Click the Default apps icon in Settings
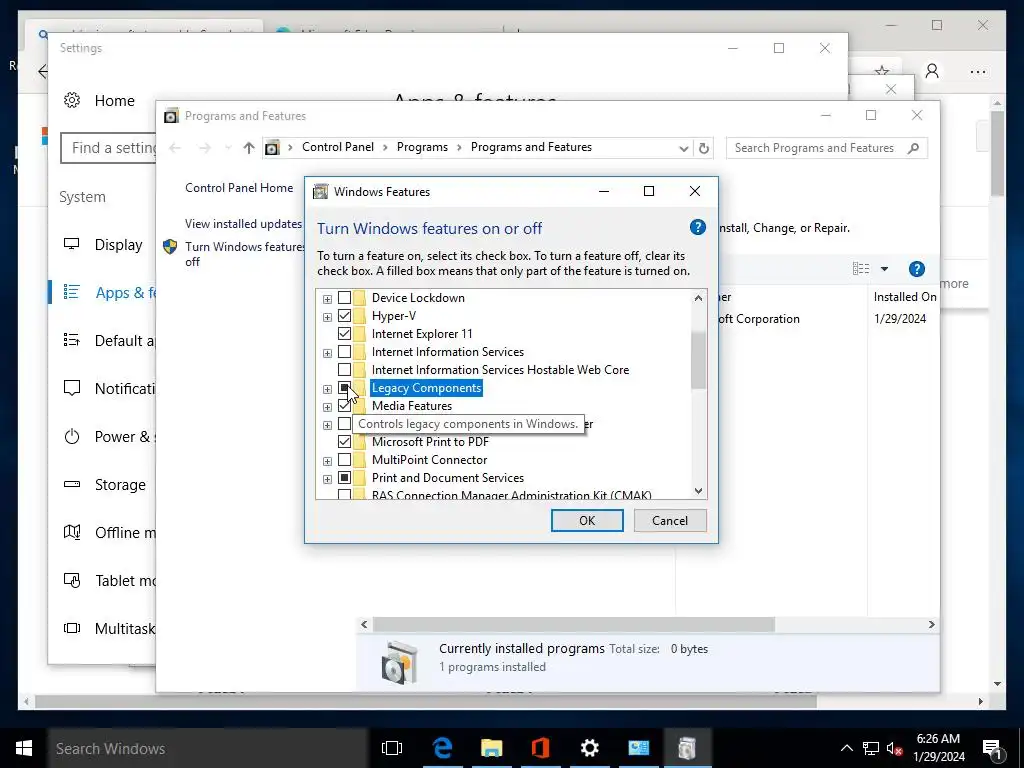 [72, 340]
